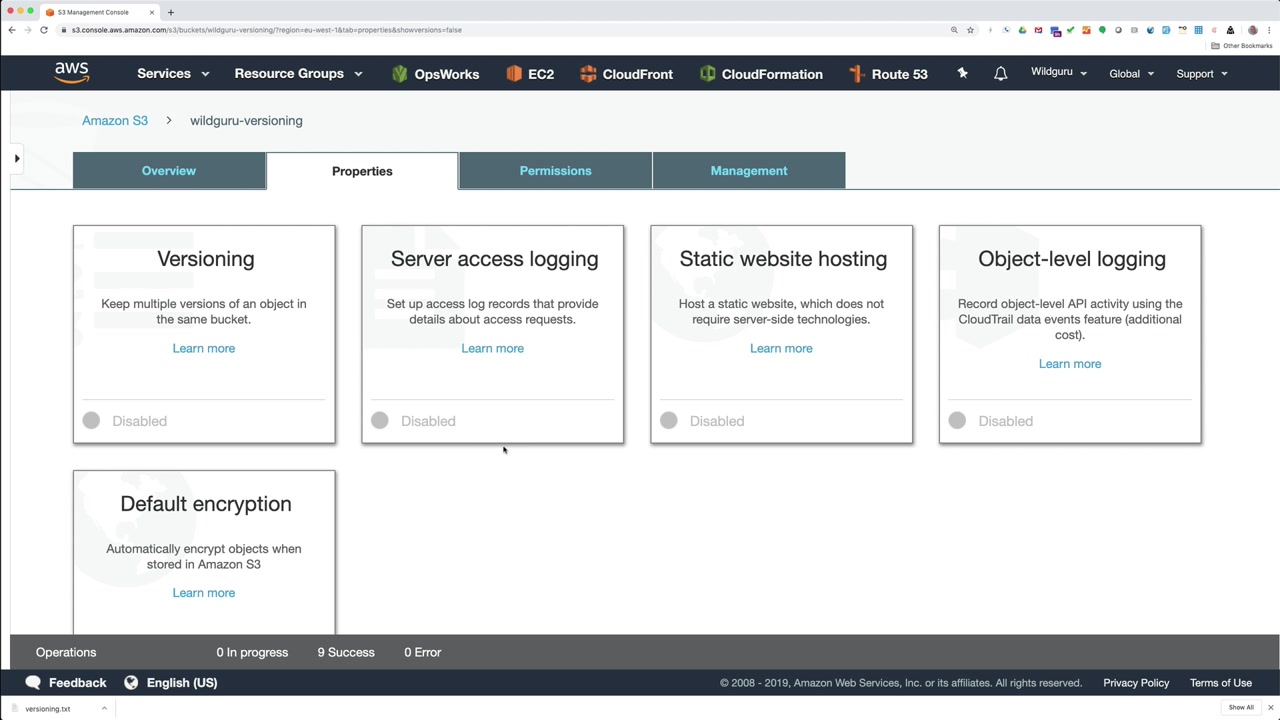Toggle Server access logging disabled status
This screenshot has width=1280, height=720.
[x=380, y=421]
